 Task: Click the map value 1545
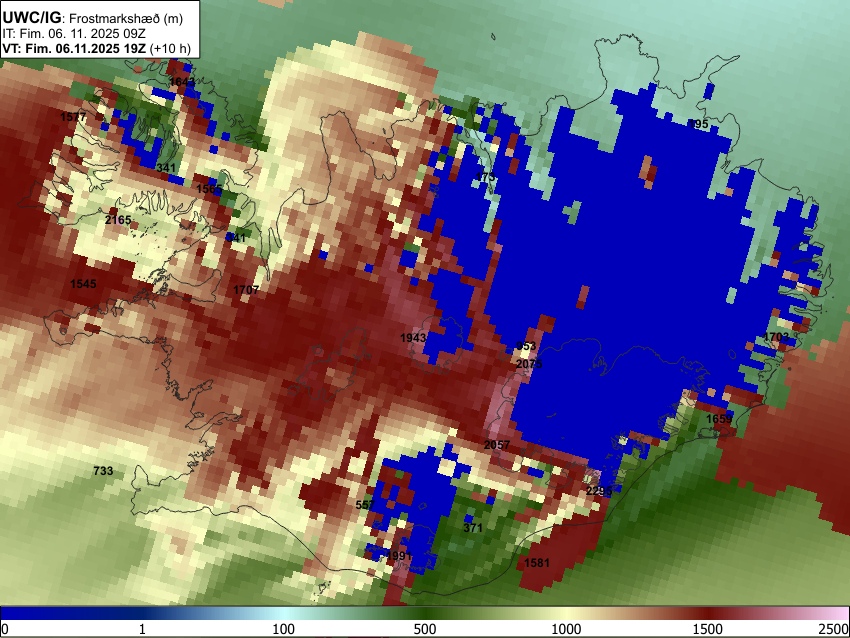[83, 284]
